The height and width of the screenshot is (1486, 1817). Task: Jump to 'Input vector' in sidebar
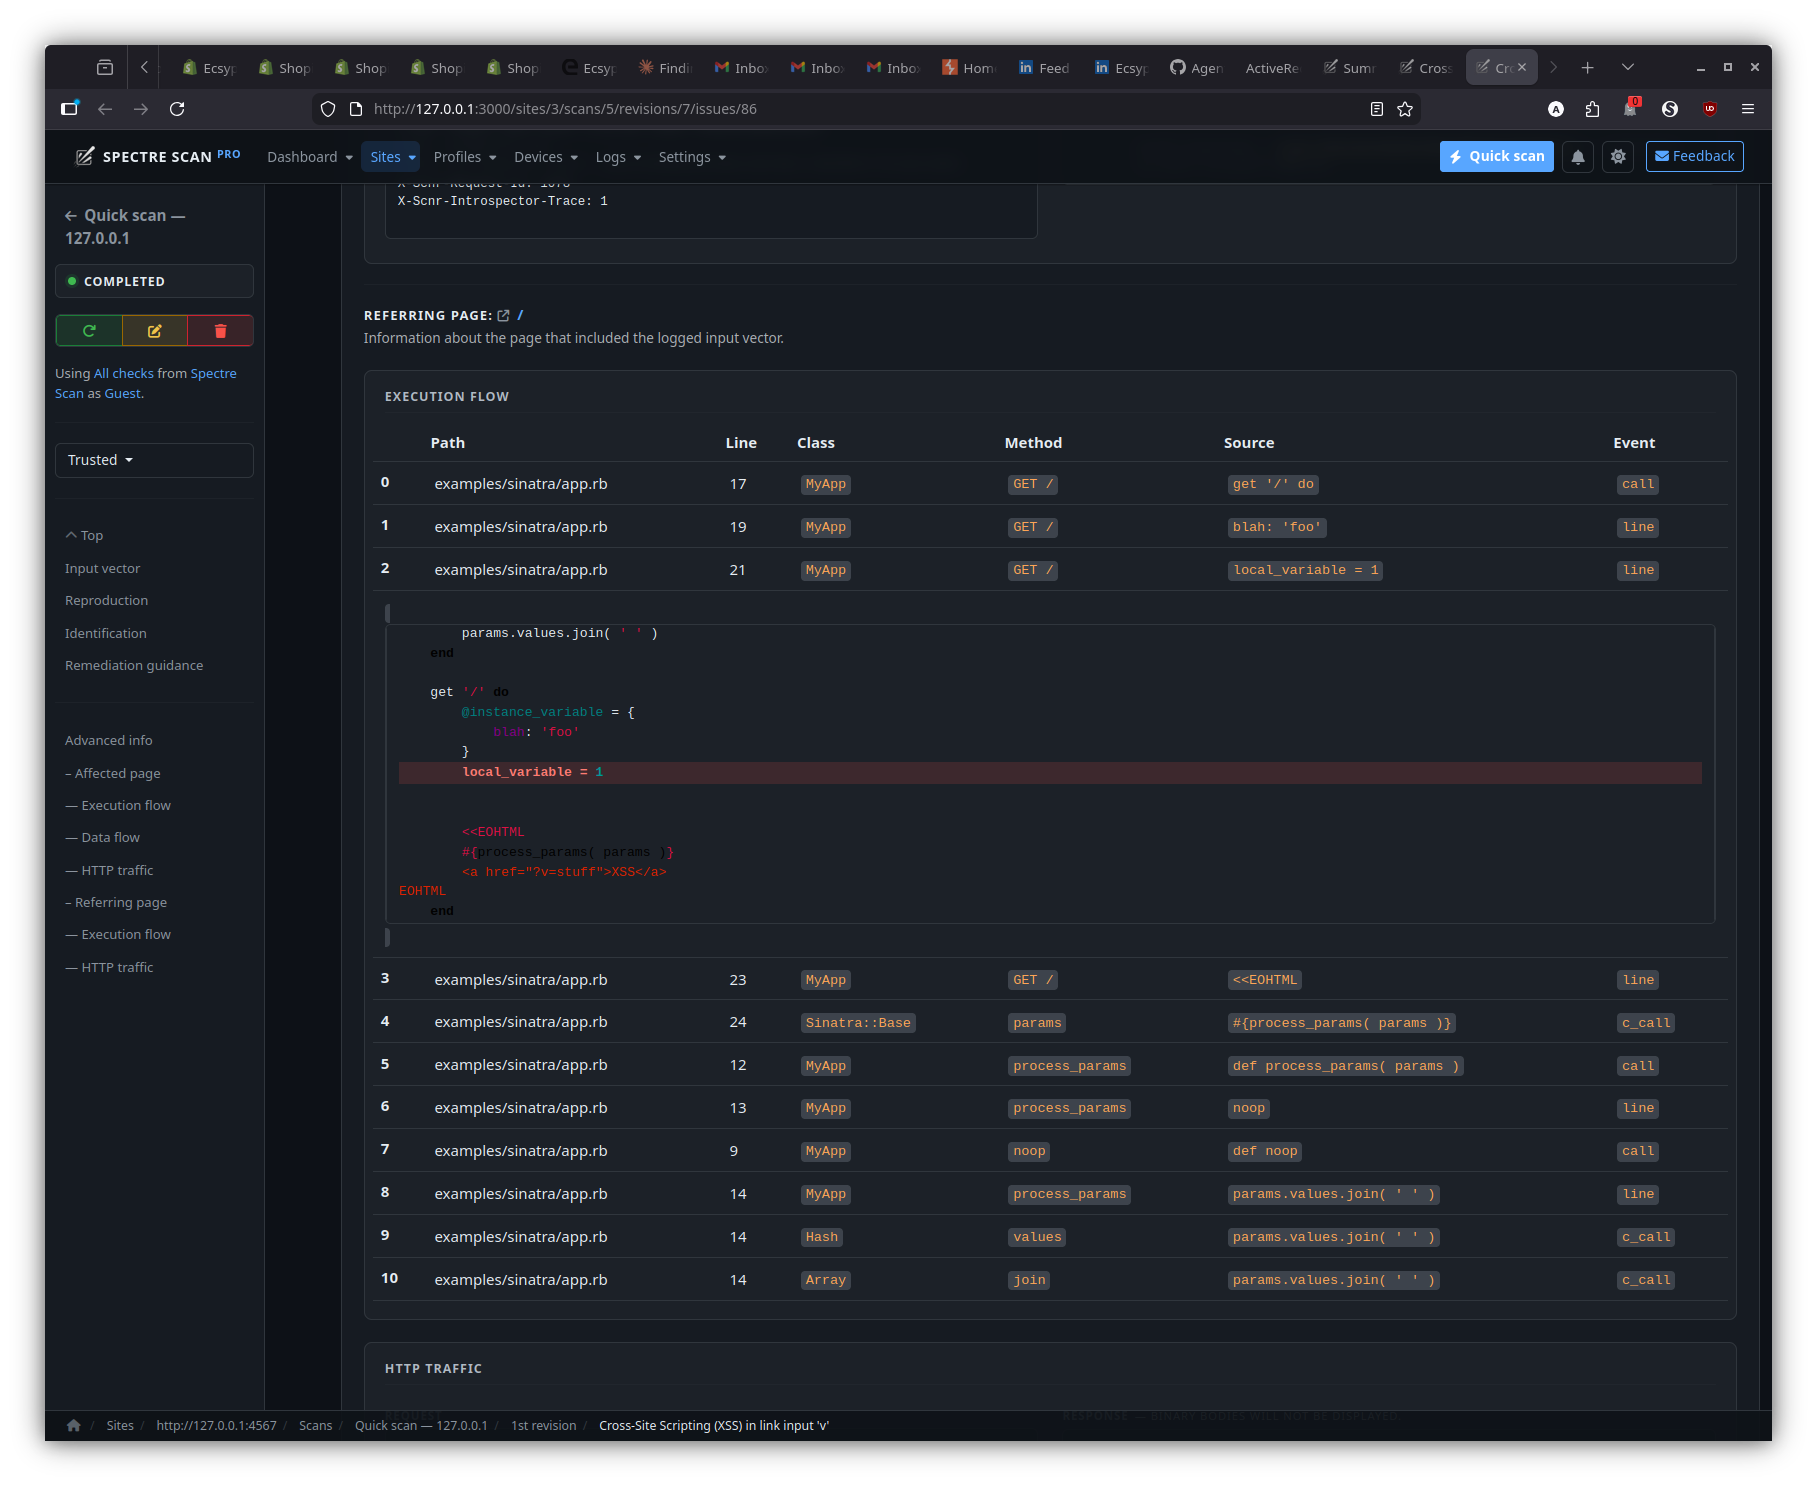[102, 569]
